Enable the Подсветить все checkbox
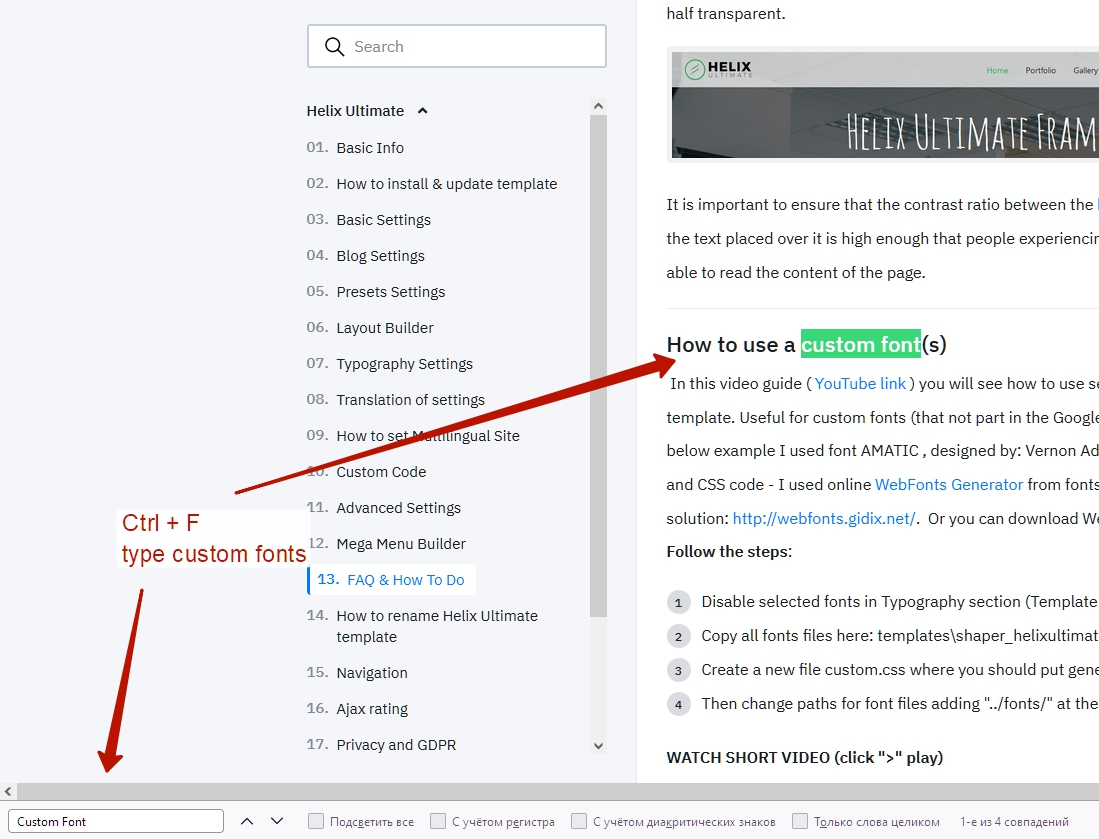 click(x=316, y=821)
